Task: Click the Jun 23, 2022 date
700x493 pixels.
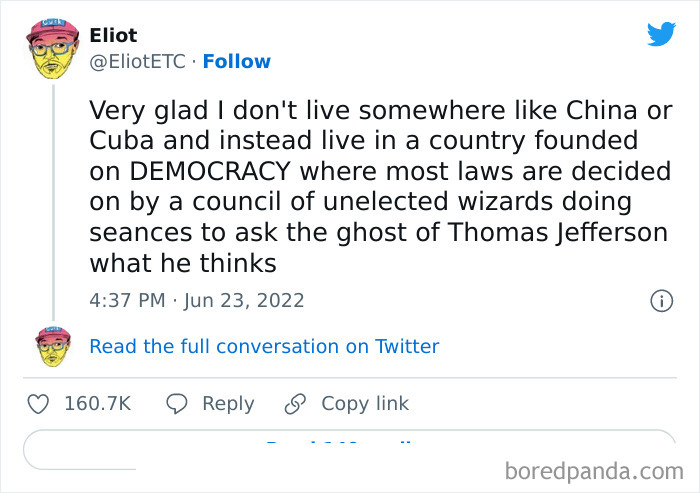Action: [x=244, y=300]
